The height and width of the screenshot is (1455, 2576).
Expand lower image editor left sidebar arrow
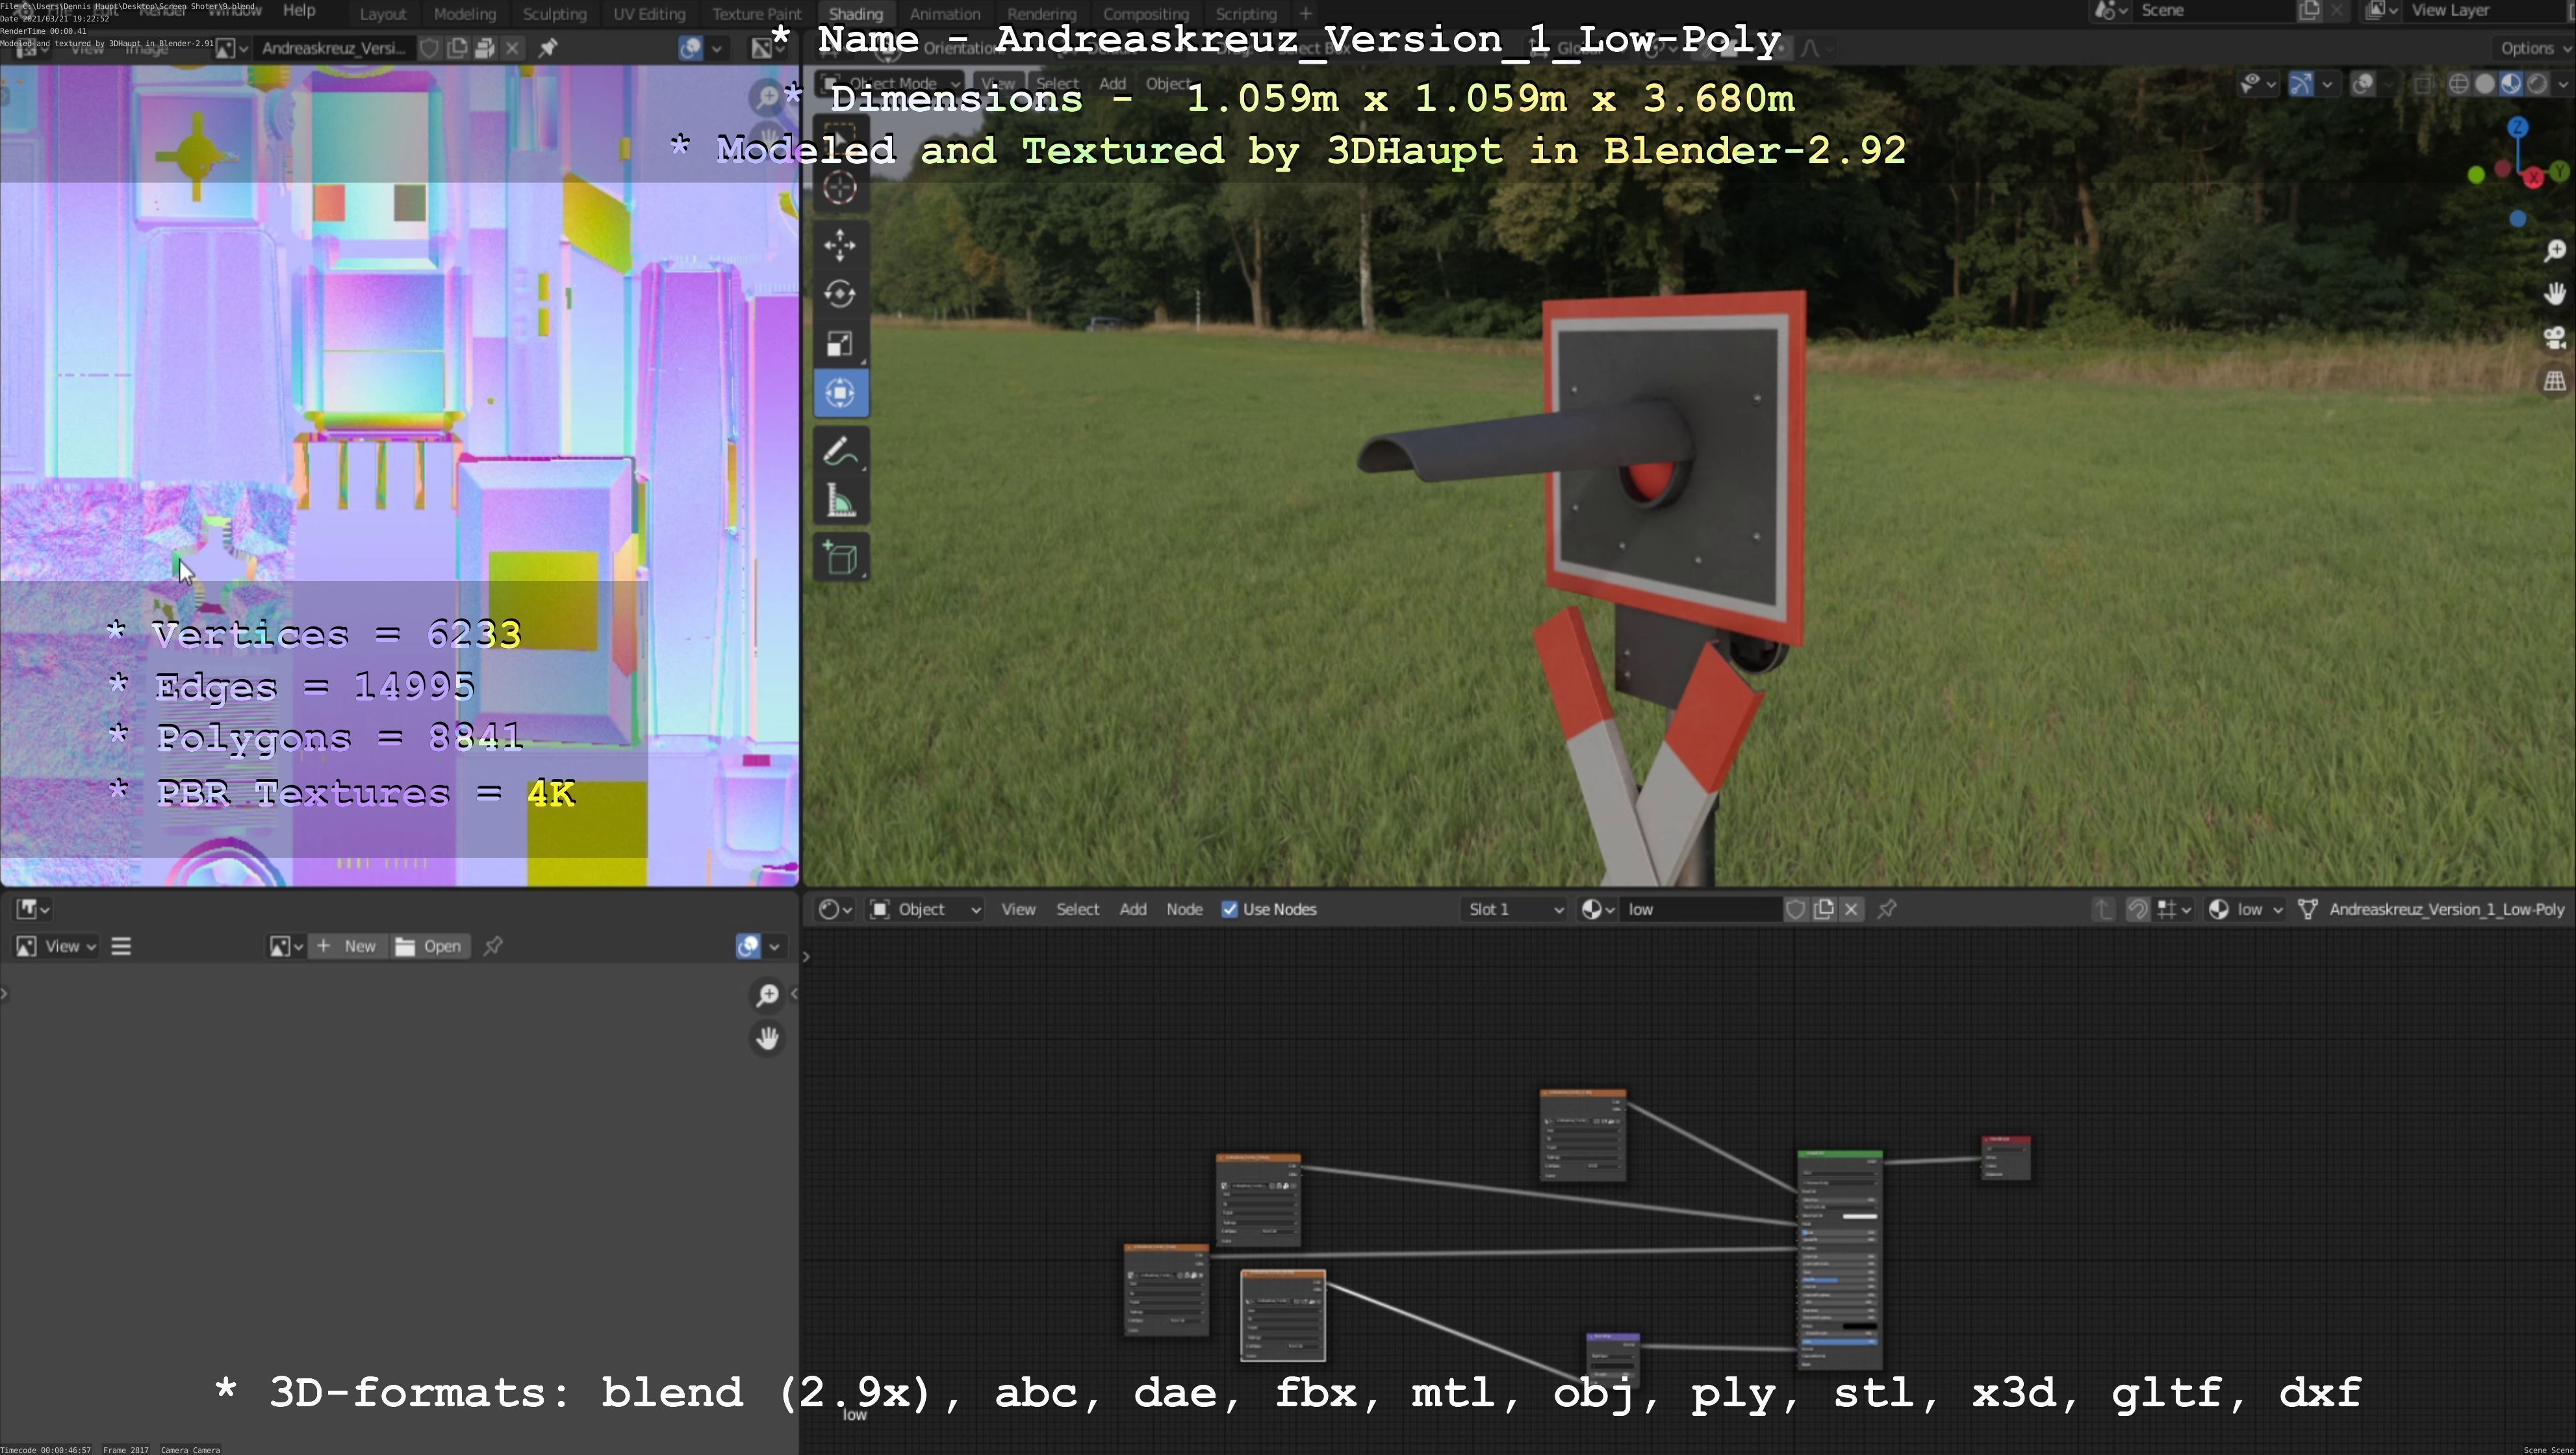[x=5, y=993]
